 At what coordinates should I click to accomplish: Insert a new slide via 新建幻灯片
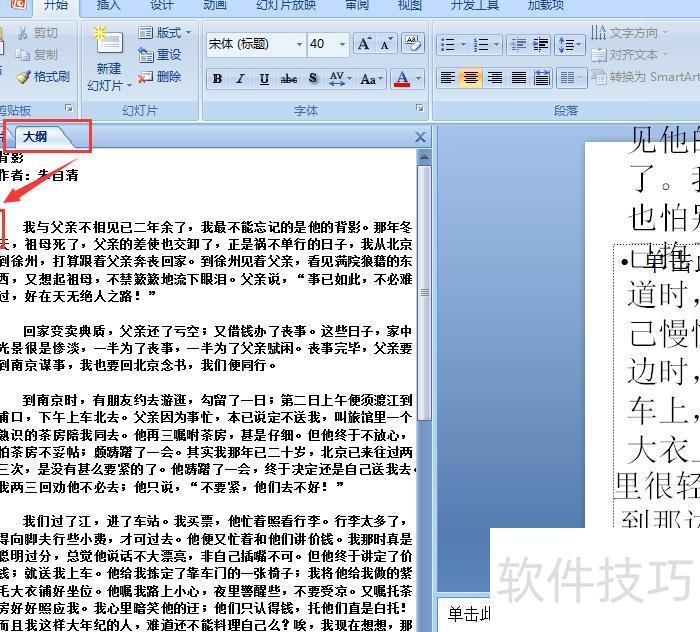click(x=109, y=59)
